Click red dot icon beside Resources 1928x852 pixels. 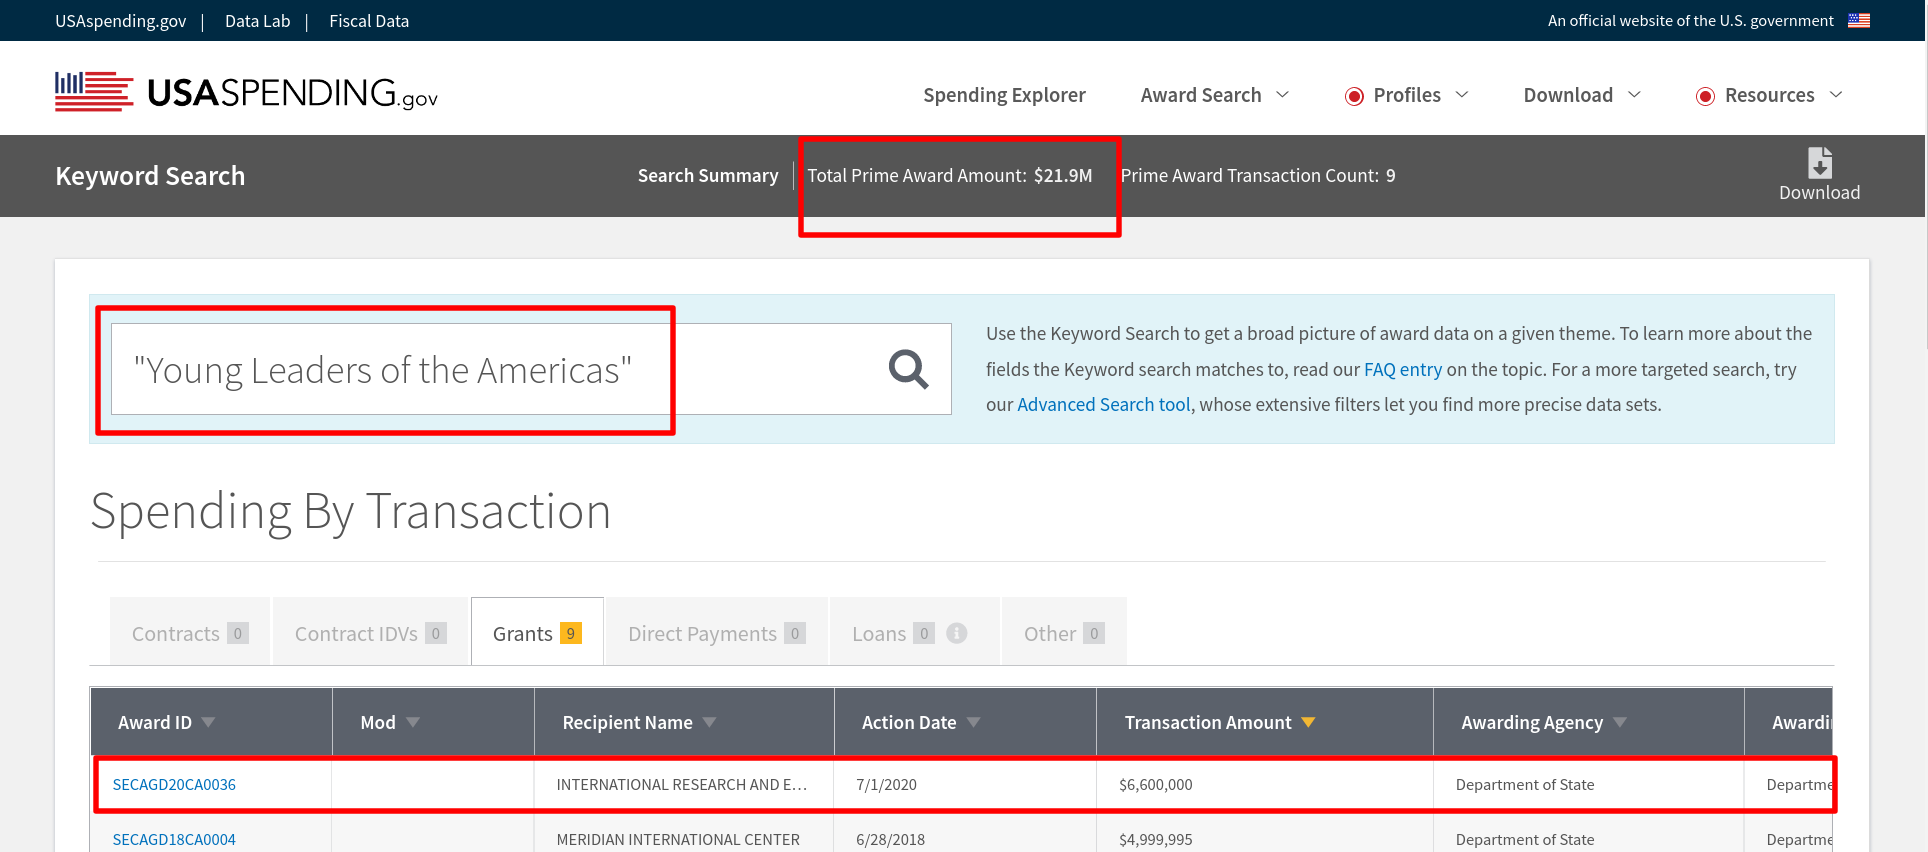point(1705,96)
